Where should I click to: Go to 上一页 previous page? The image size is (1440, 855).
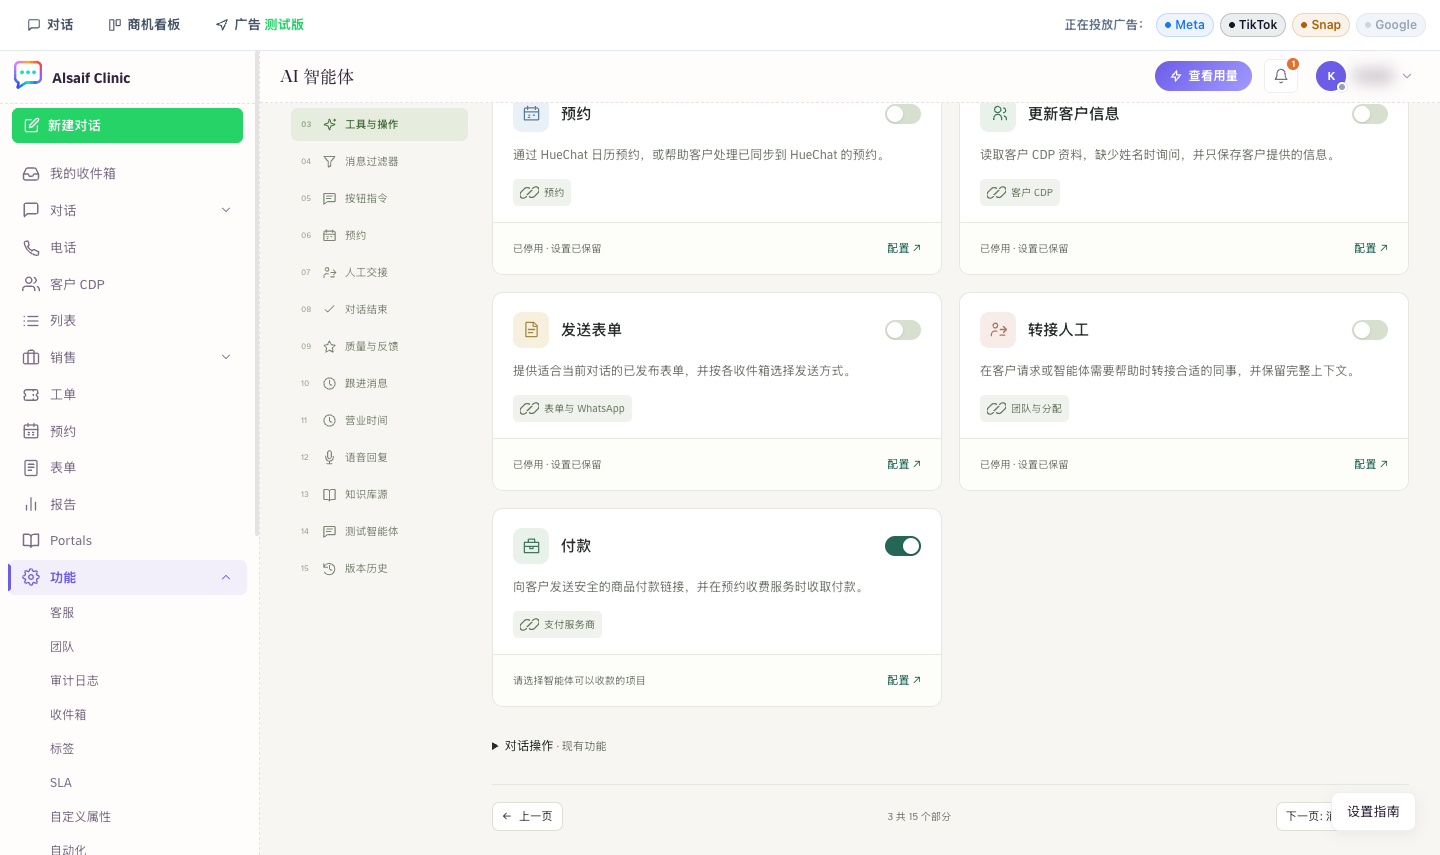[527, 816]
